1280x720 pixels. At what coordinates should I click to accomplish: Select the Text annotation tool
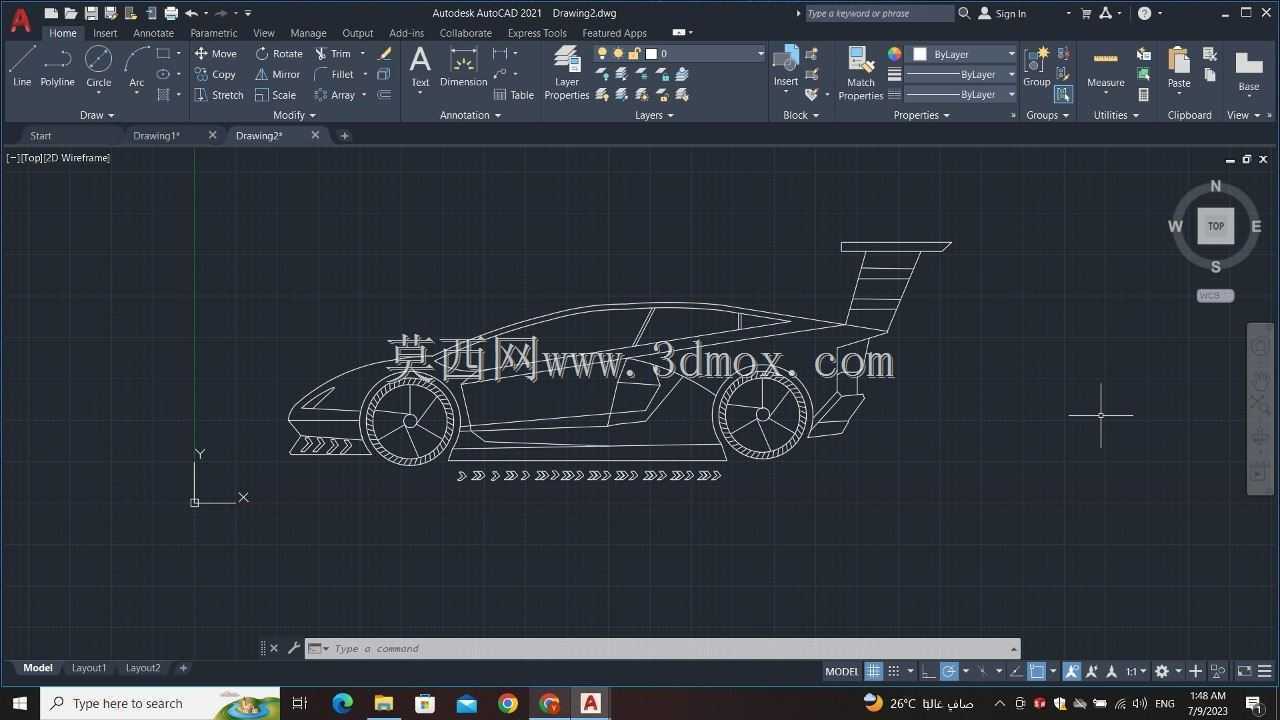click(420, 67)
